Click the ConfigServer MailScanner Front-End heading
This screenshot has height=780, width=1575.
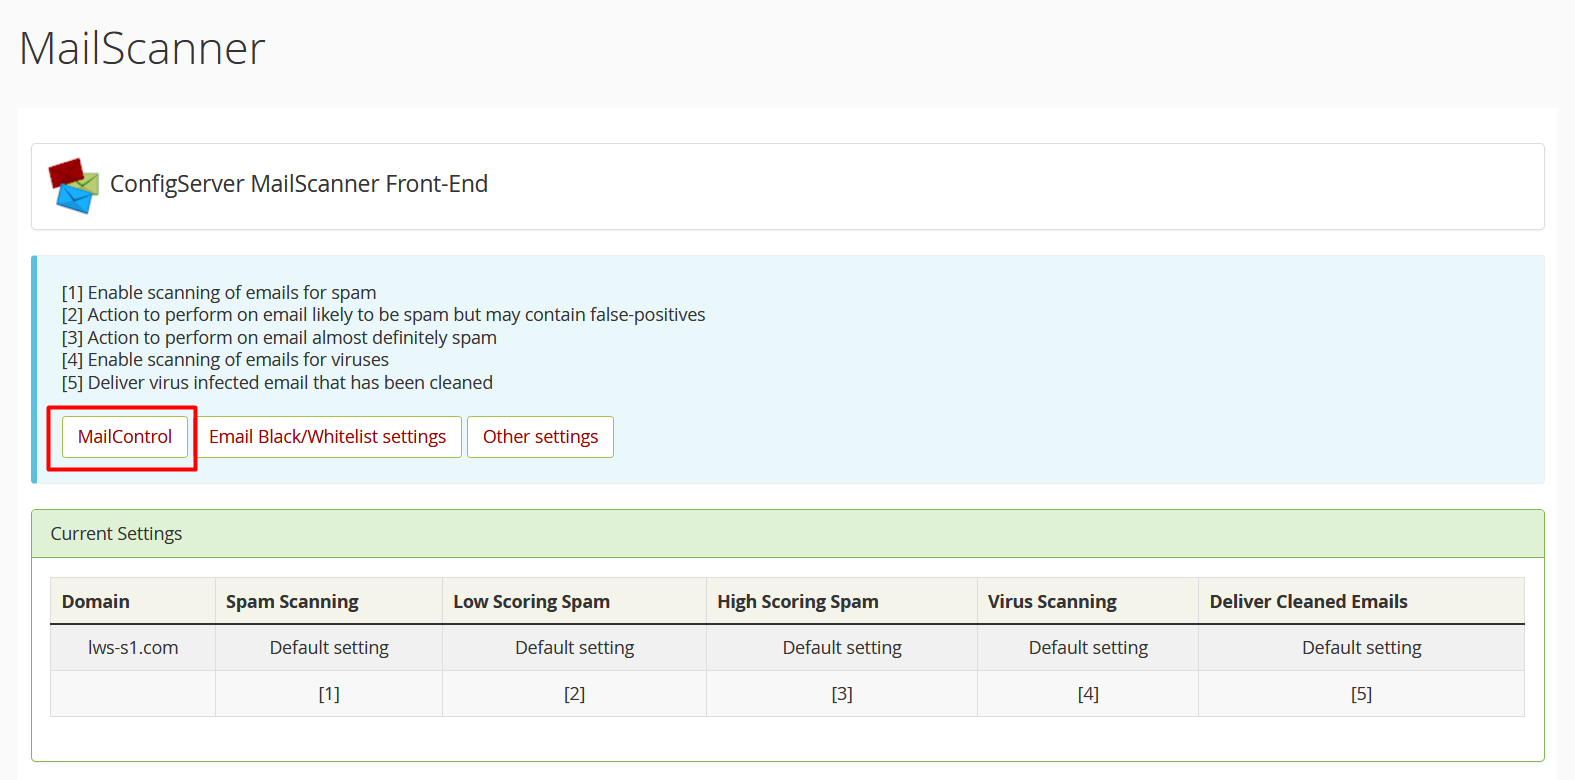[299, 184]
